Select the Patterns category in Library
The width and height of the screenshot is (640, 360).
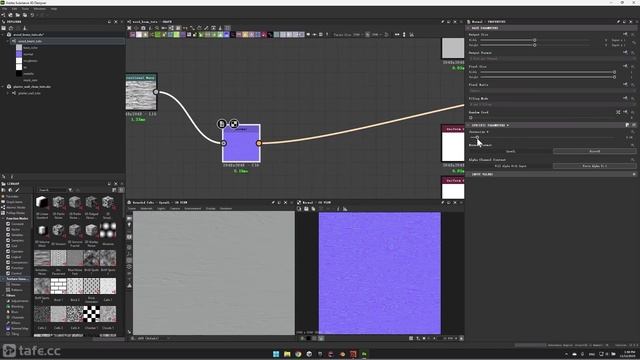(x=17, y=290)
